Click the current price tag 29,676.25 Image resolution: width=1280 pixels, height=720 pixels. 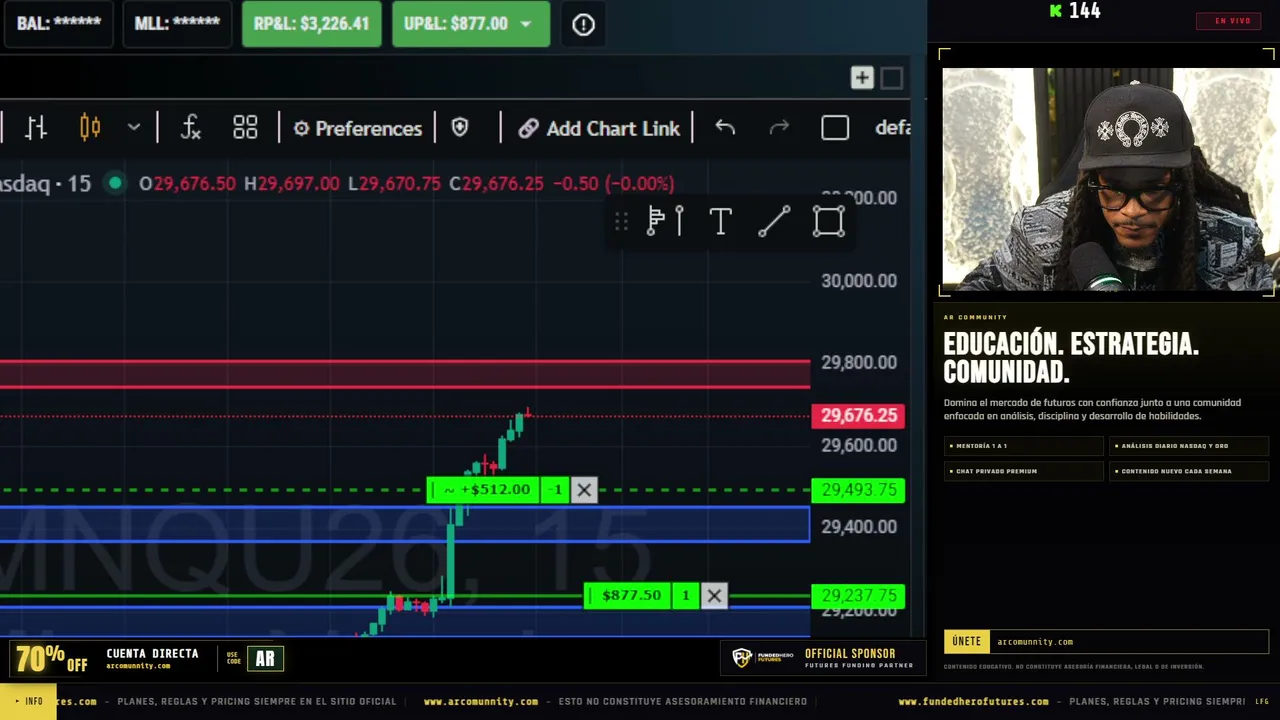pos(858,415)
